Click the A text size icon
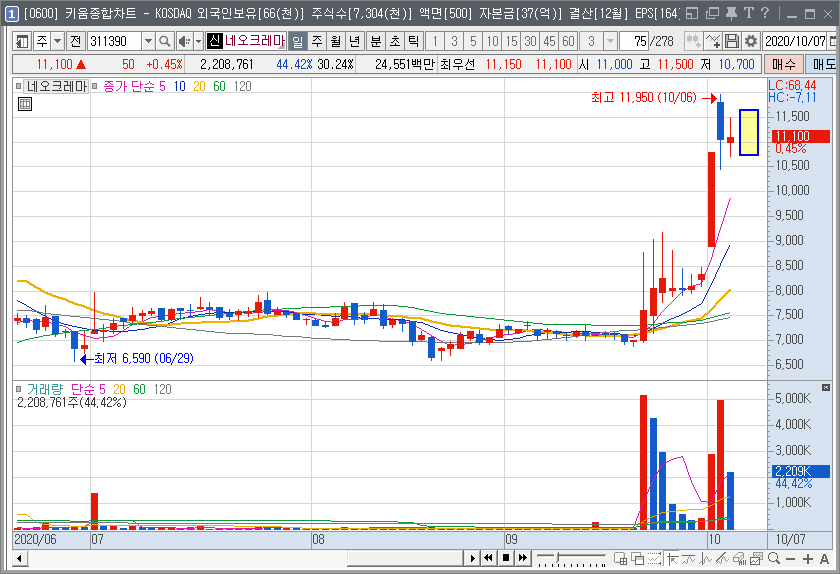This screenshot has width=840, height=574. (825, 559)
